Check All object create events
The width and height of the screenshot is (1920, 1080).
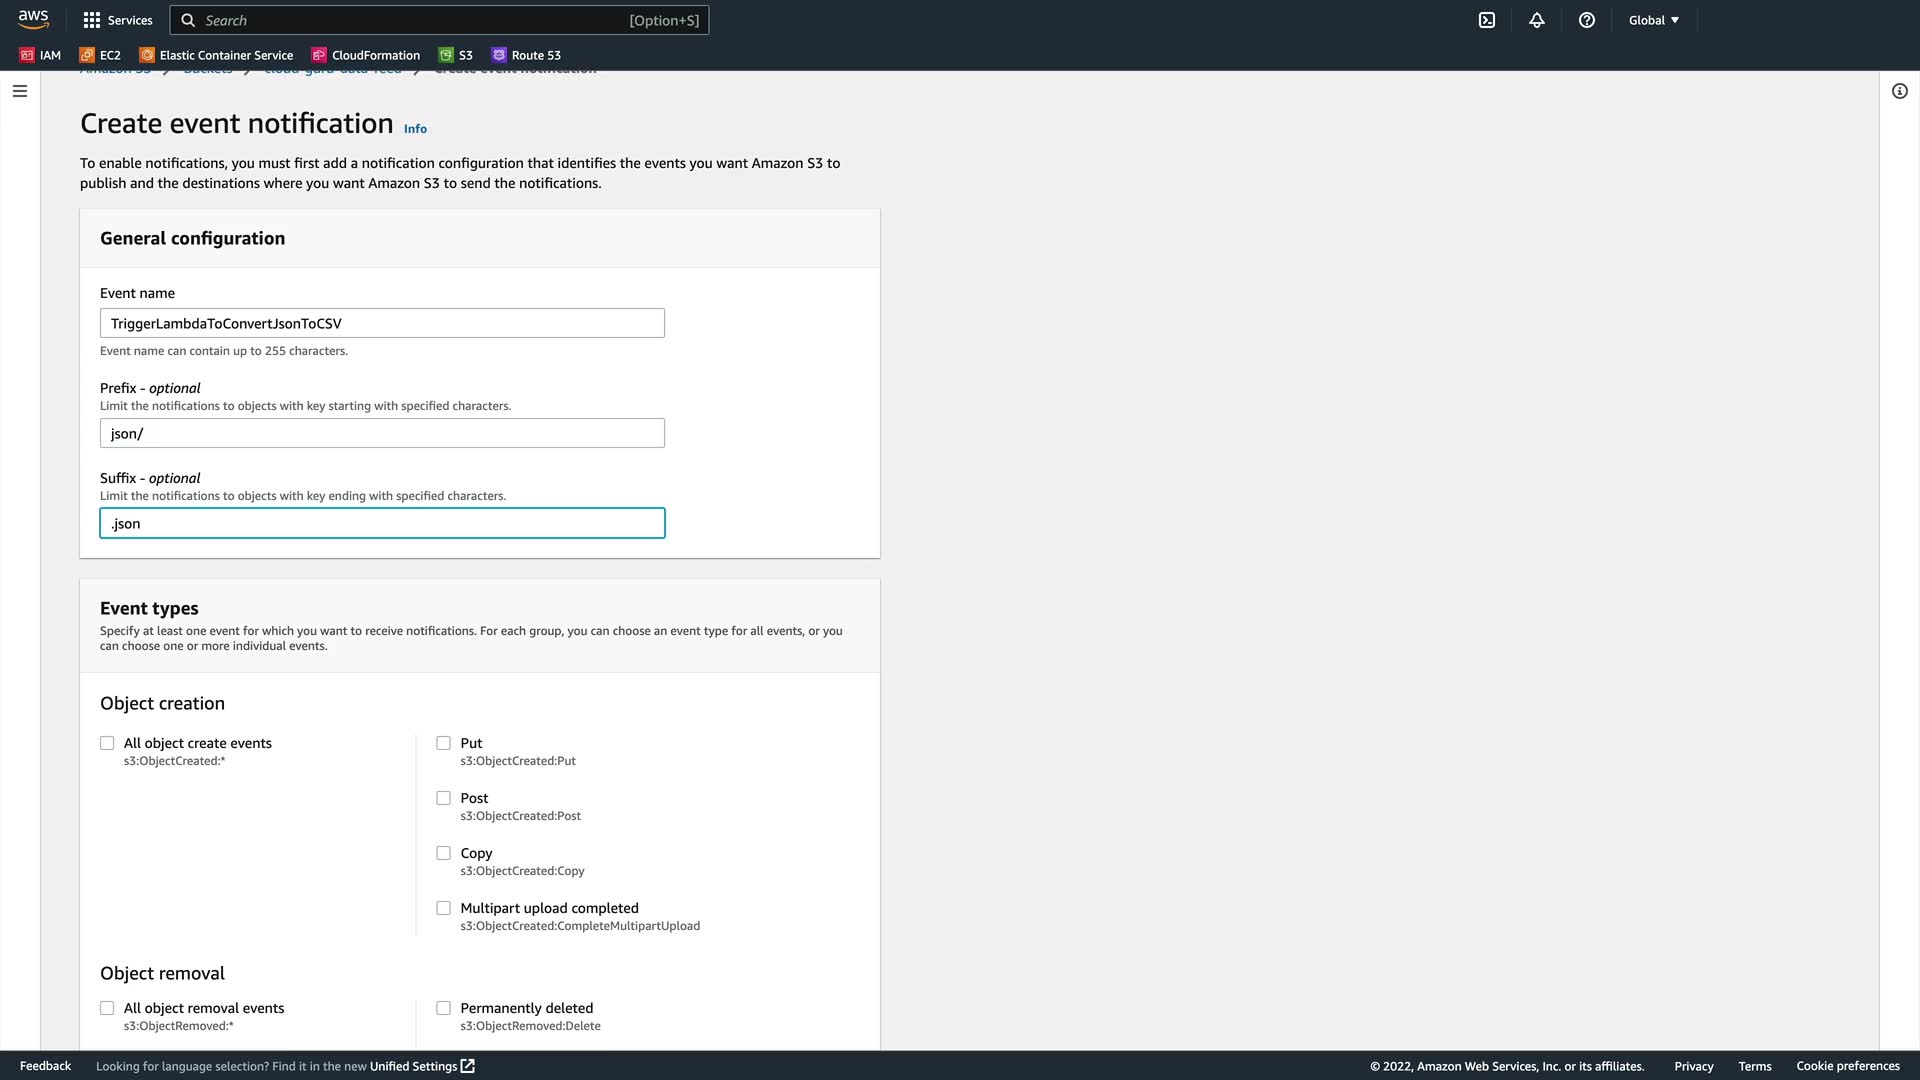pyautogui.click(x=107, y=743)
